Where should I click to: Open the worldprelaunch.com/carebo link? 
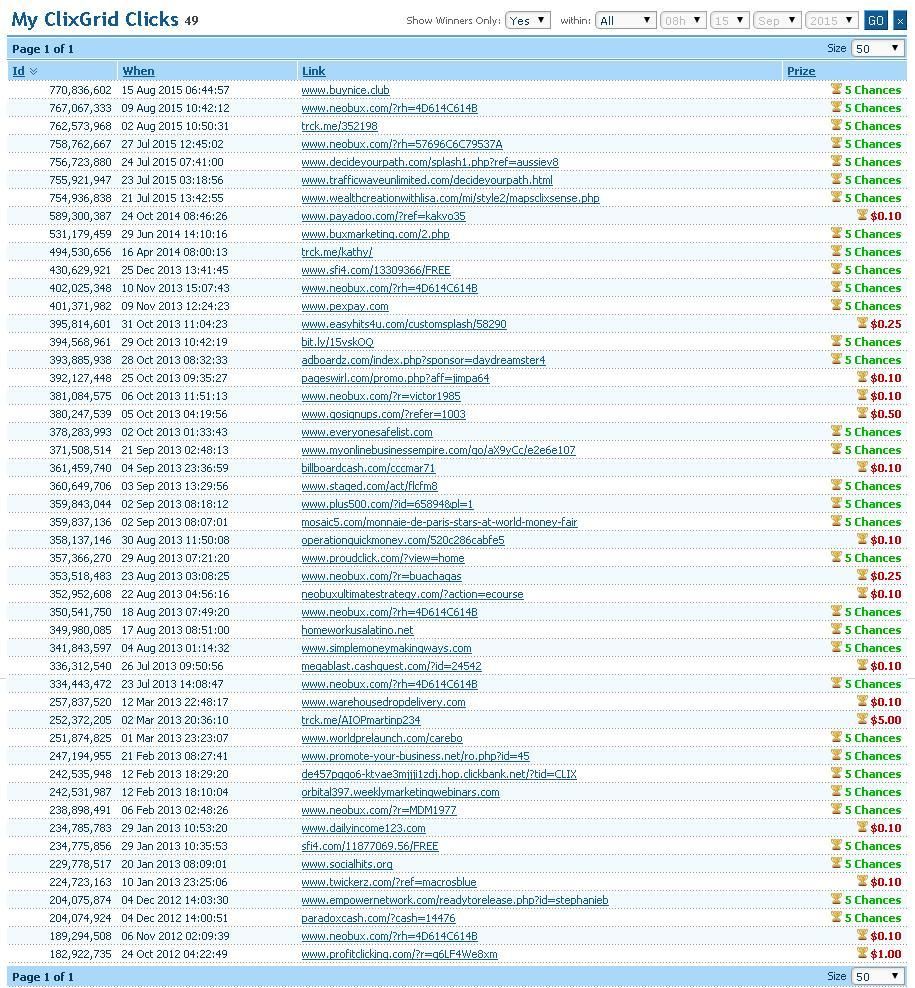click(x=382, y=738)
